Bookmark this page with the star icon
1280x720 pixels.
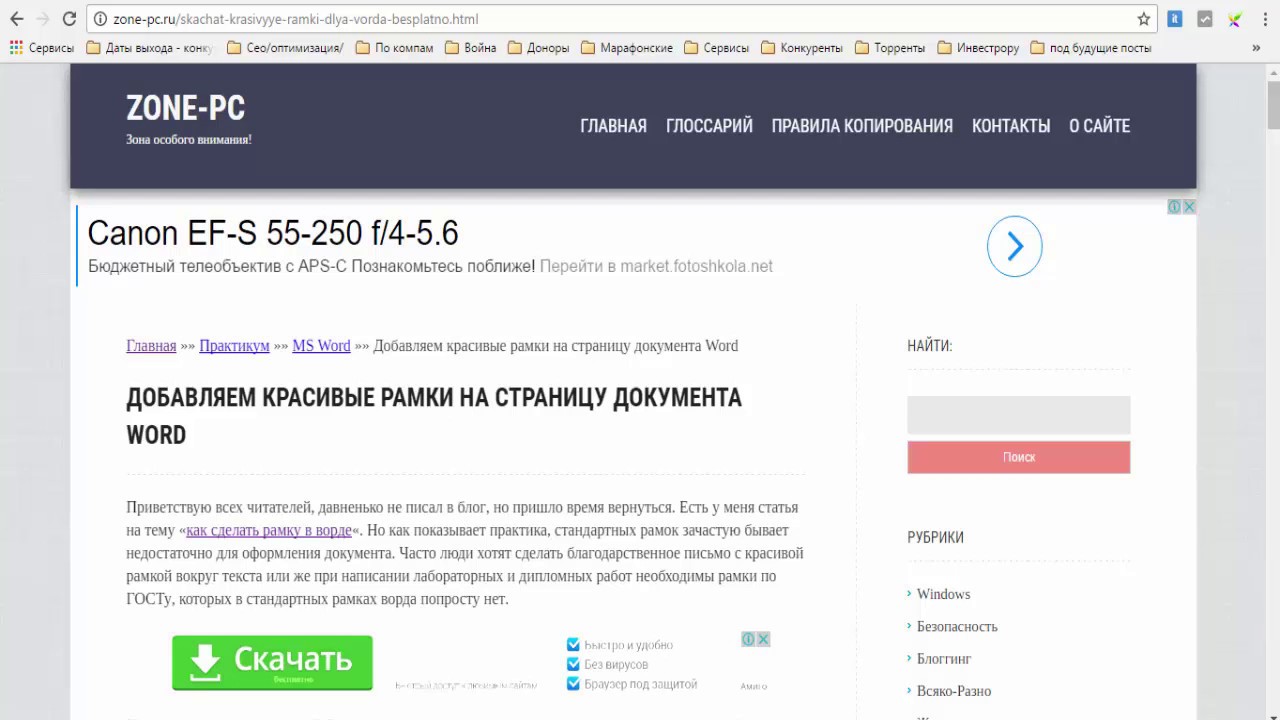coord(1144,19)
